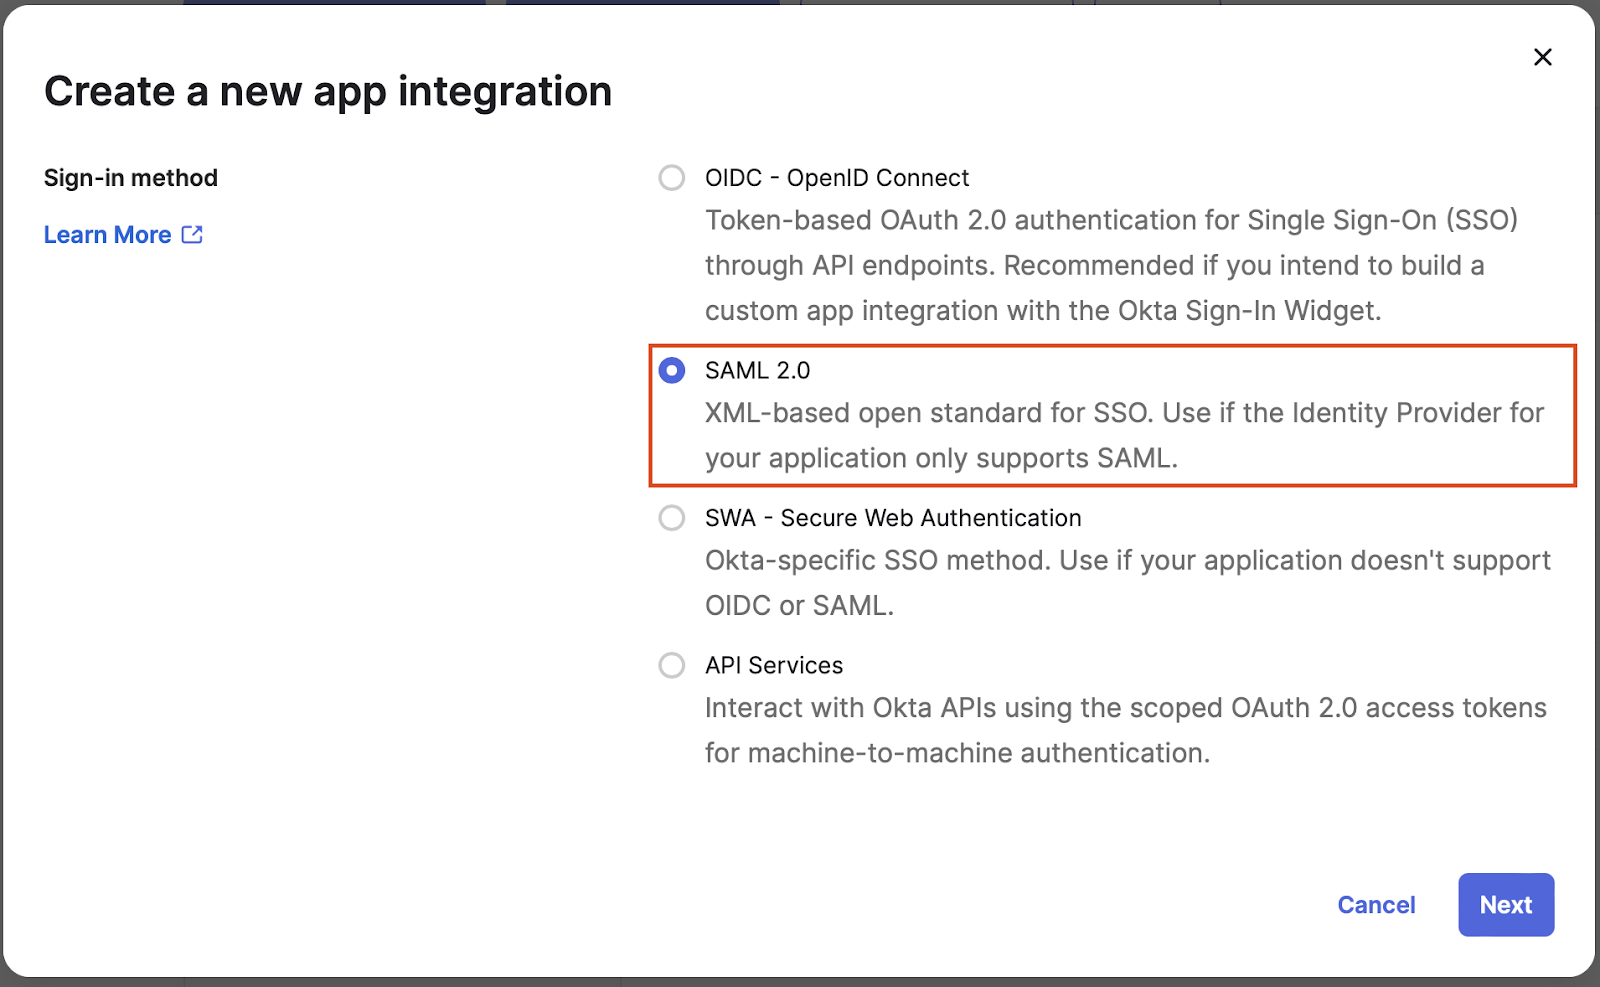Click inside the red highlighted SAML box

point(1113,416)
